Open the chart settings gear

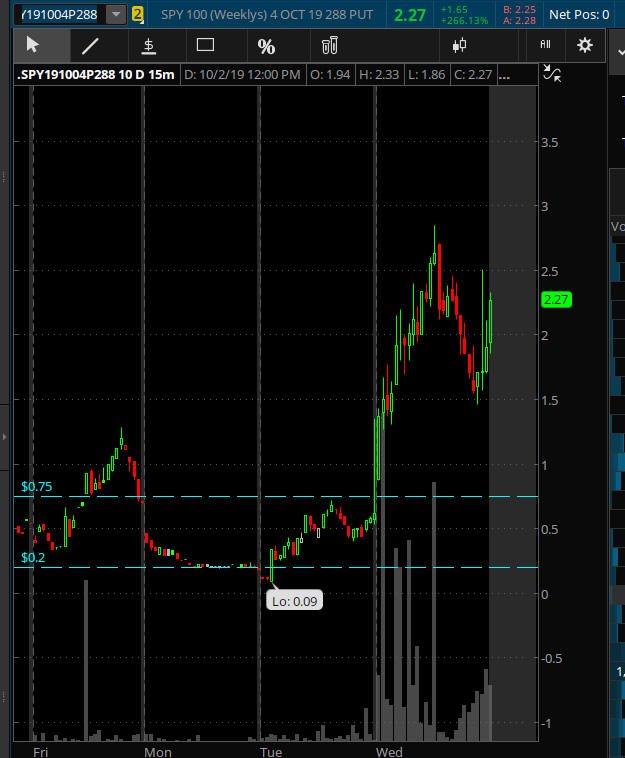click(585, 45)
